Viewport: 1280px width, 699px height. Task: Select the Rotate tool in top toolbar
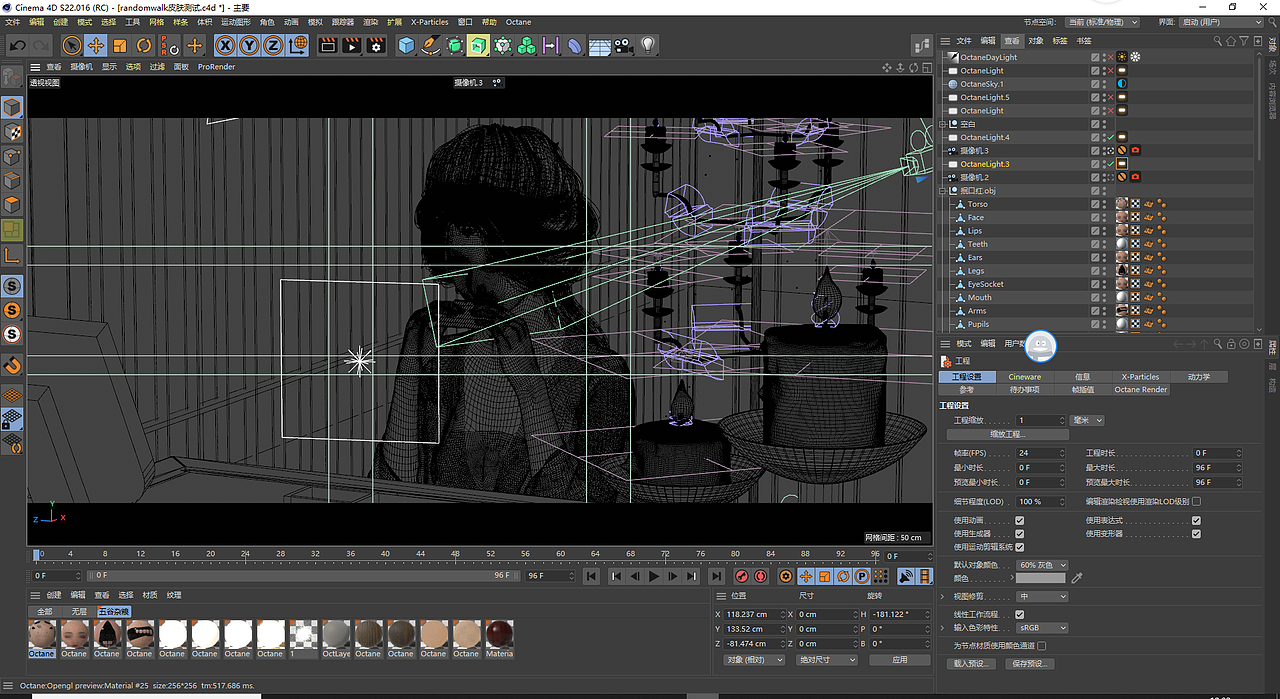(x=144, y=45)
